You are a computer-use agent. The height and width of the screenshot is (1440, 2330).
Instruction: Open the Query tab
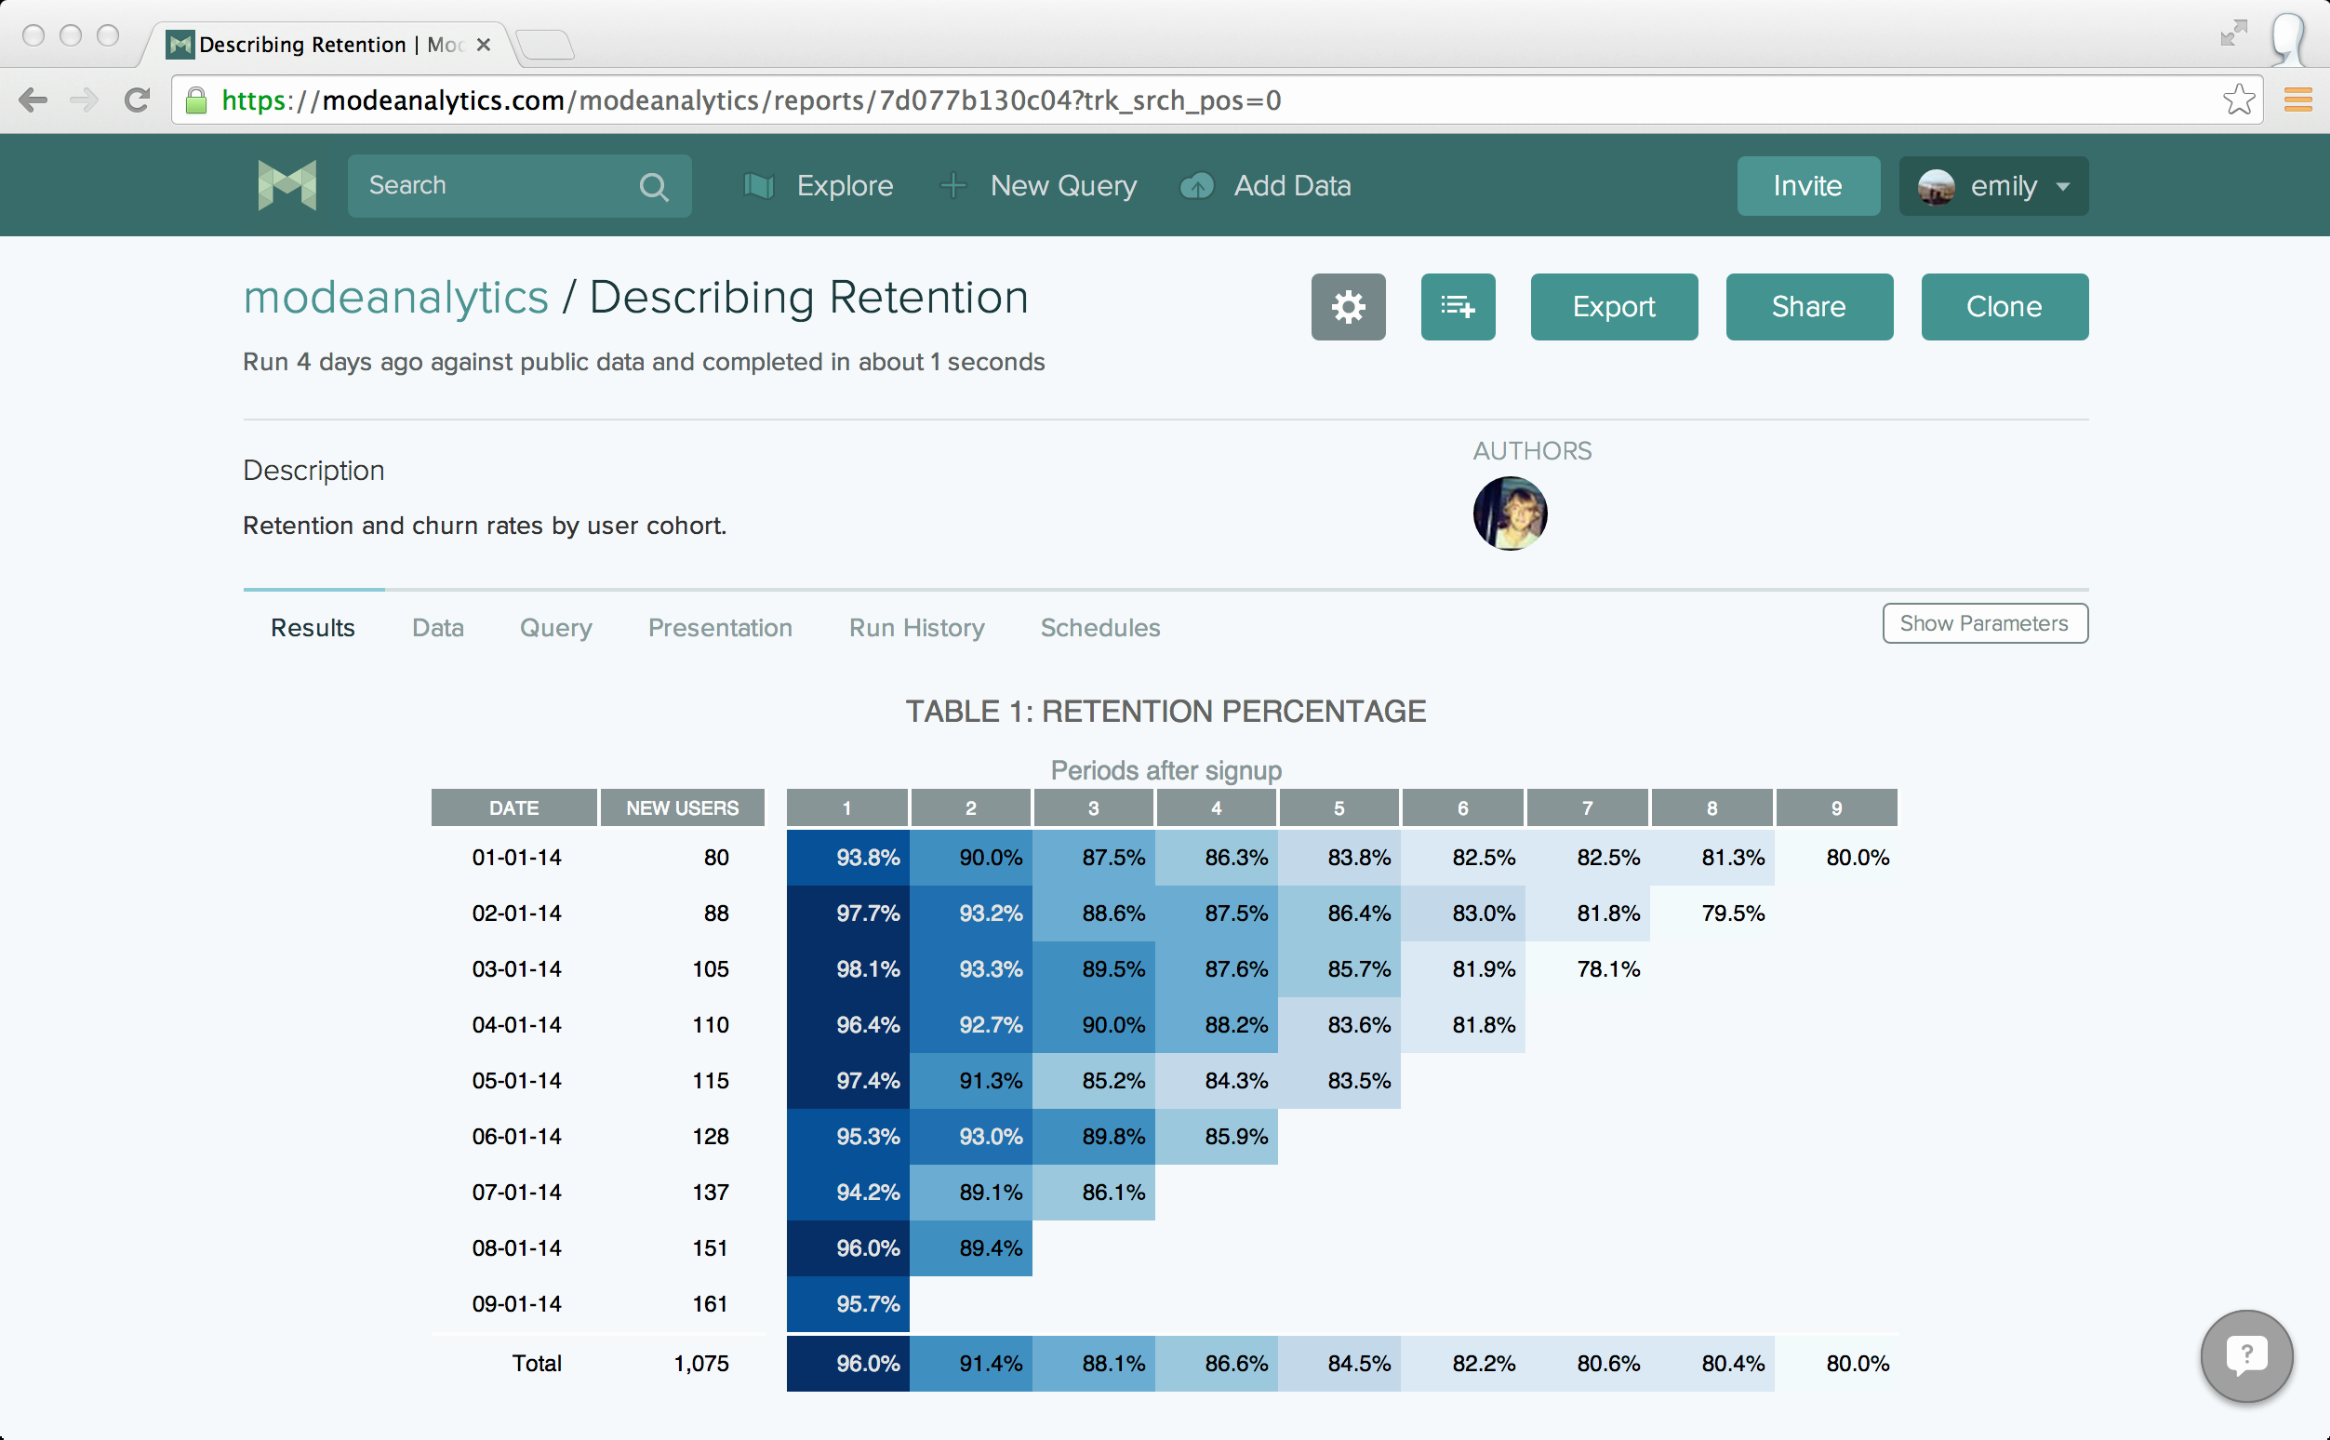[556, 628]
